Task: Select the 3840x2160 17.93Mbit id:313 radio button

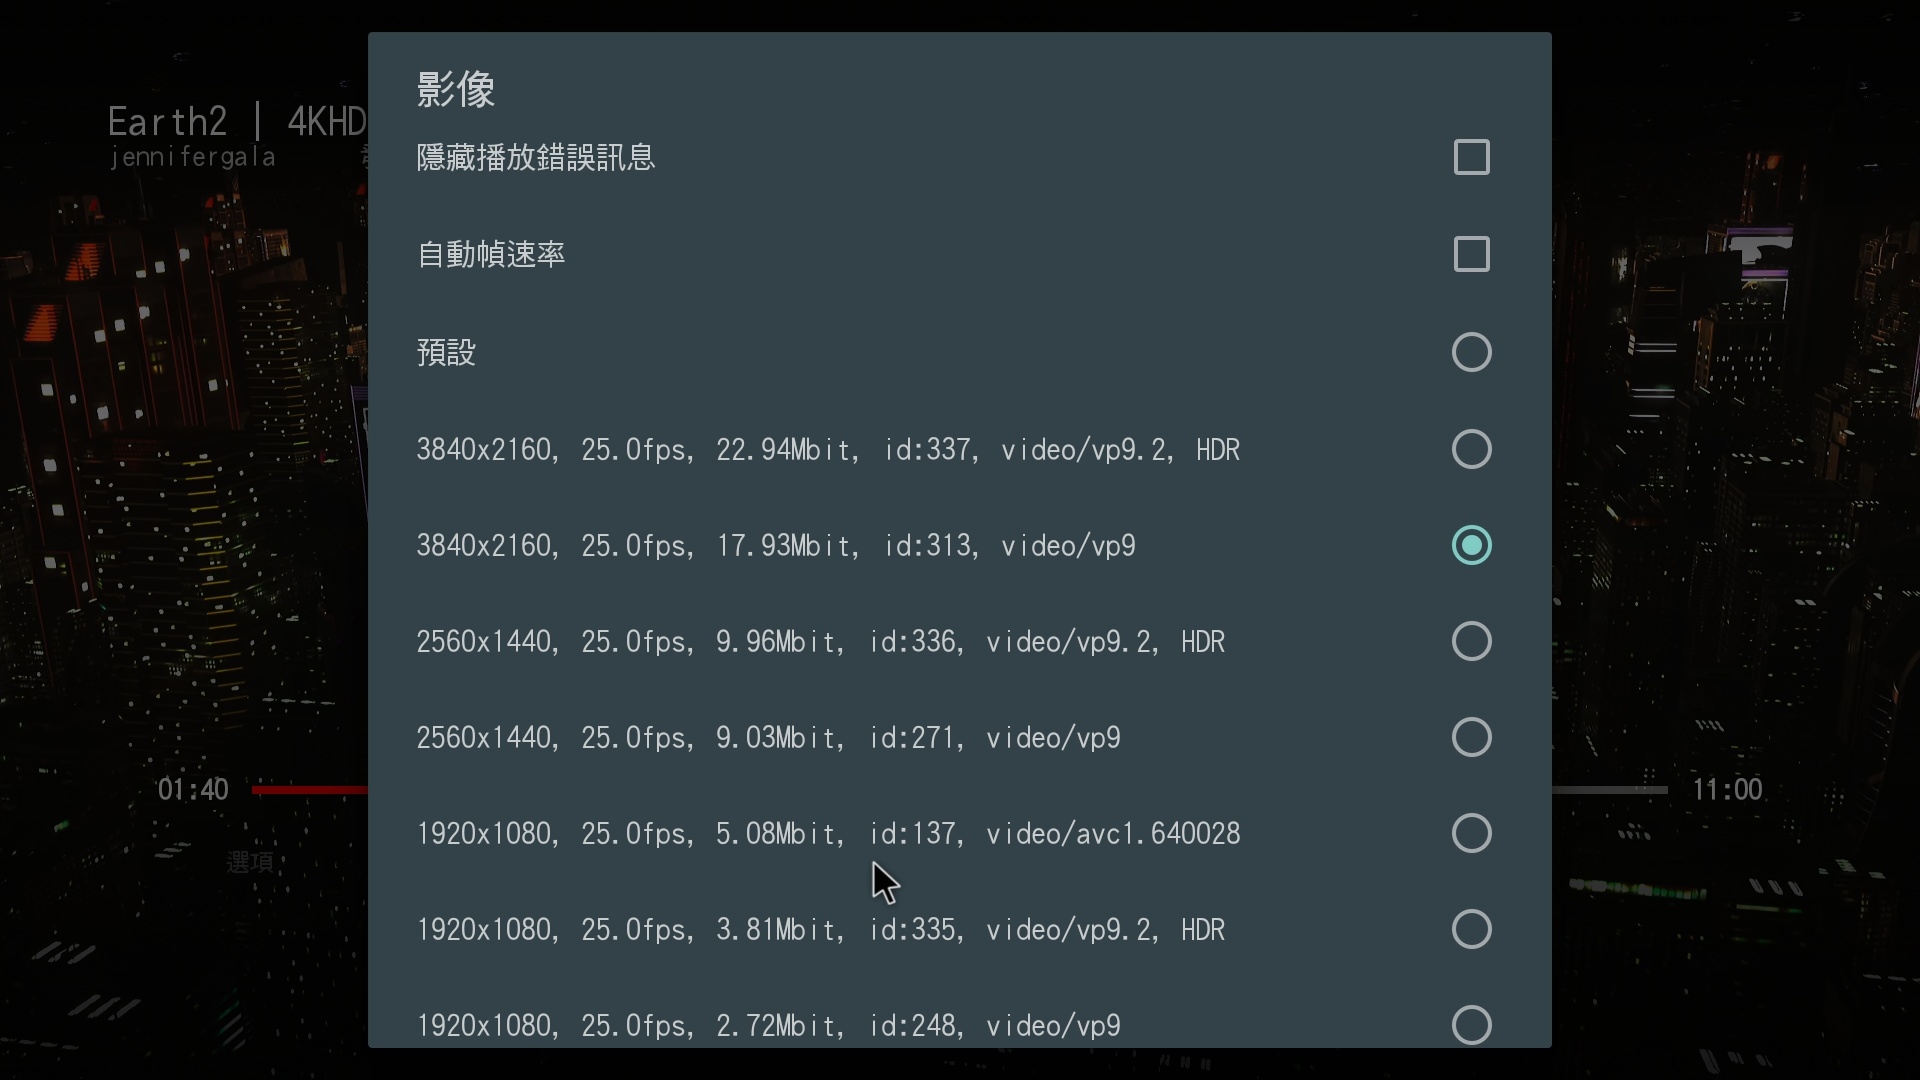Action: 1471,545
